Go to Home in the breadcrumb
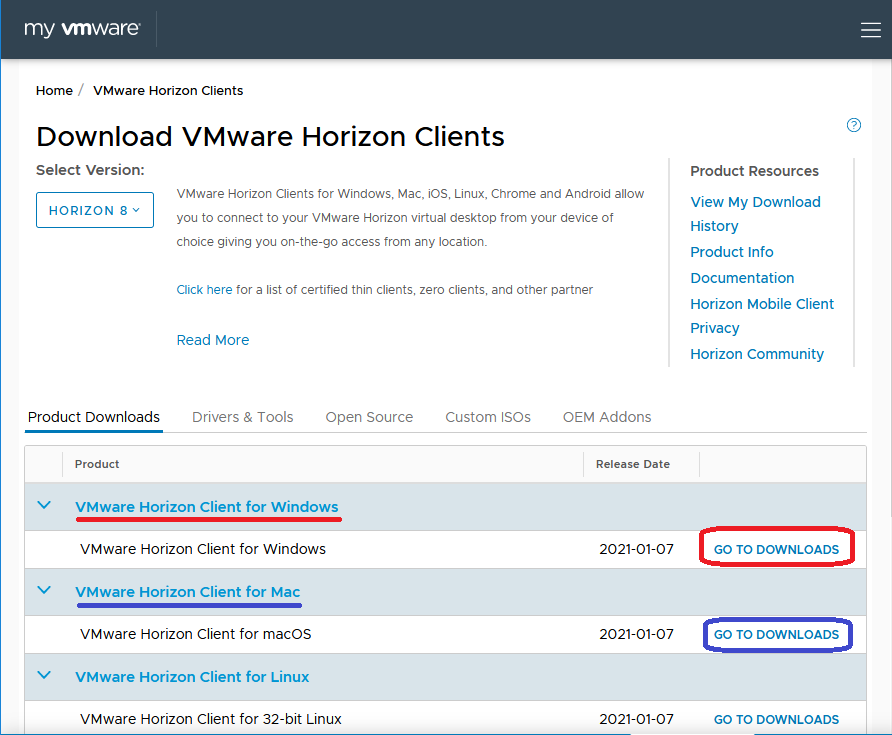Image resolution: width=892 pixels, height=735 pixels. (x=54, y=90)
